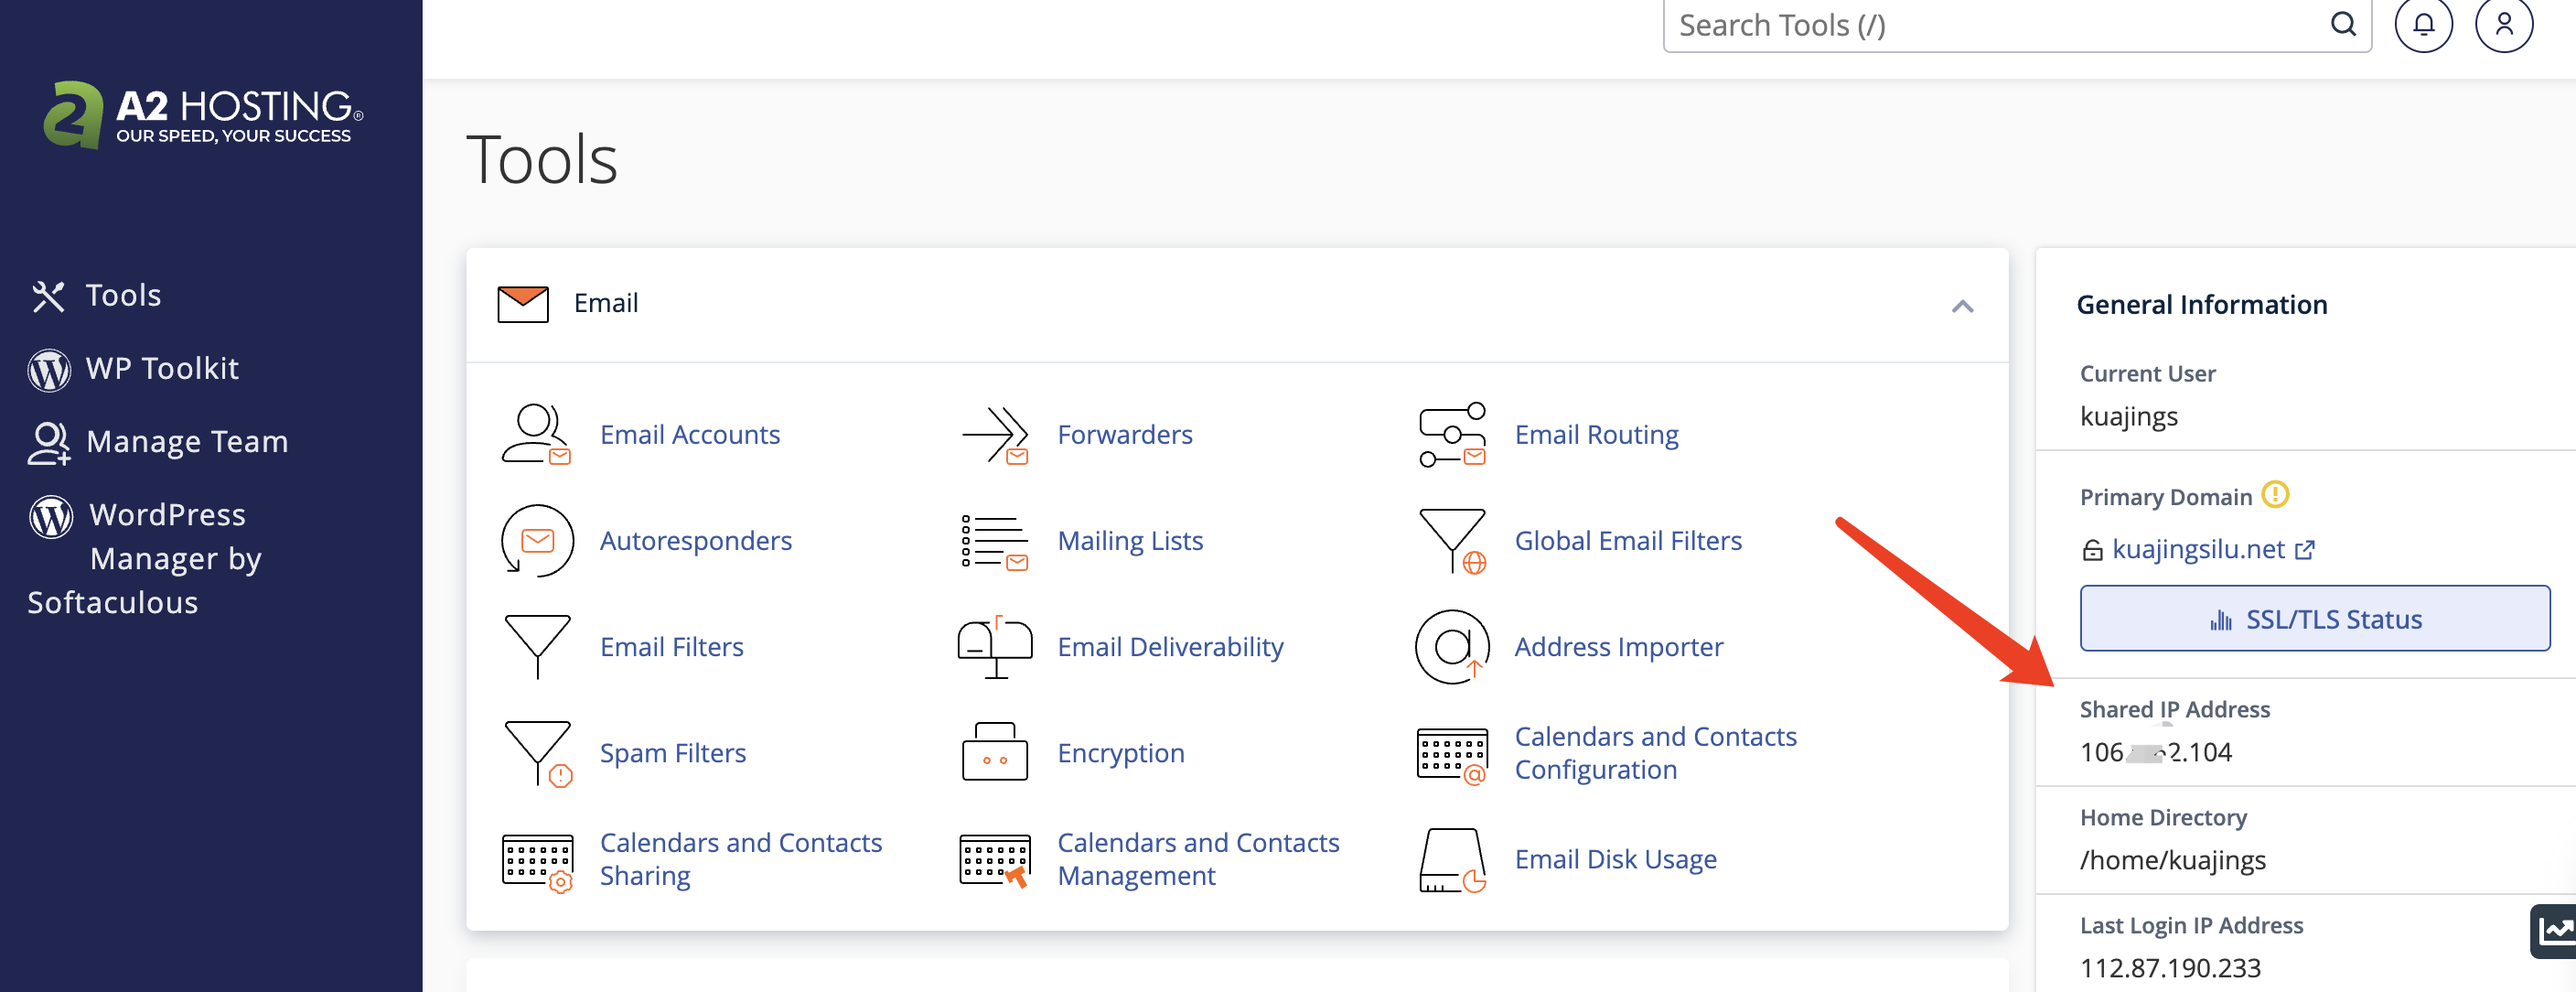Open the Autoresponders link
The image size is (2576, 992).
click(696, 542)
